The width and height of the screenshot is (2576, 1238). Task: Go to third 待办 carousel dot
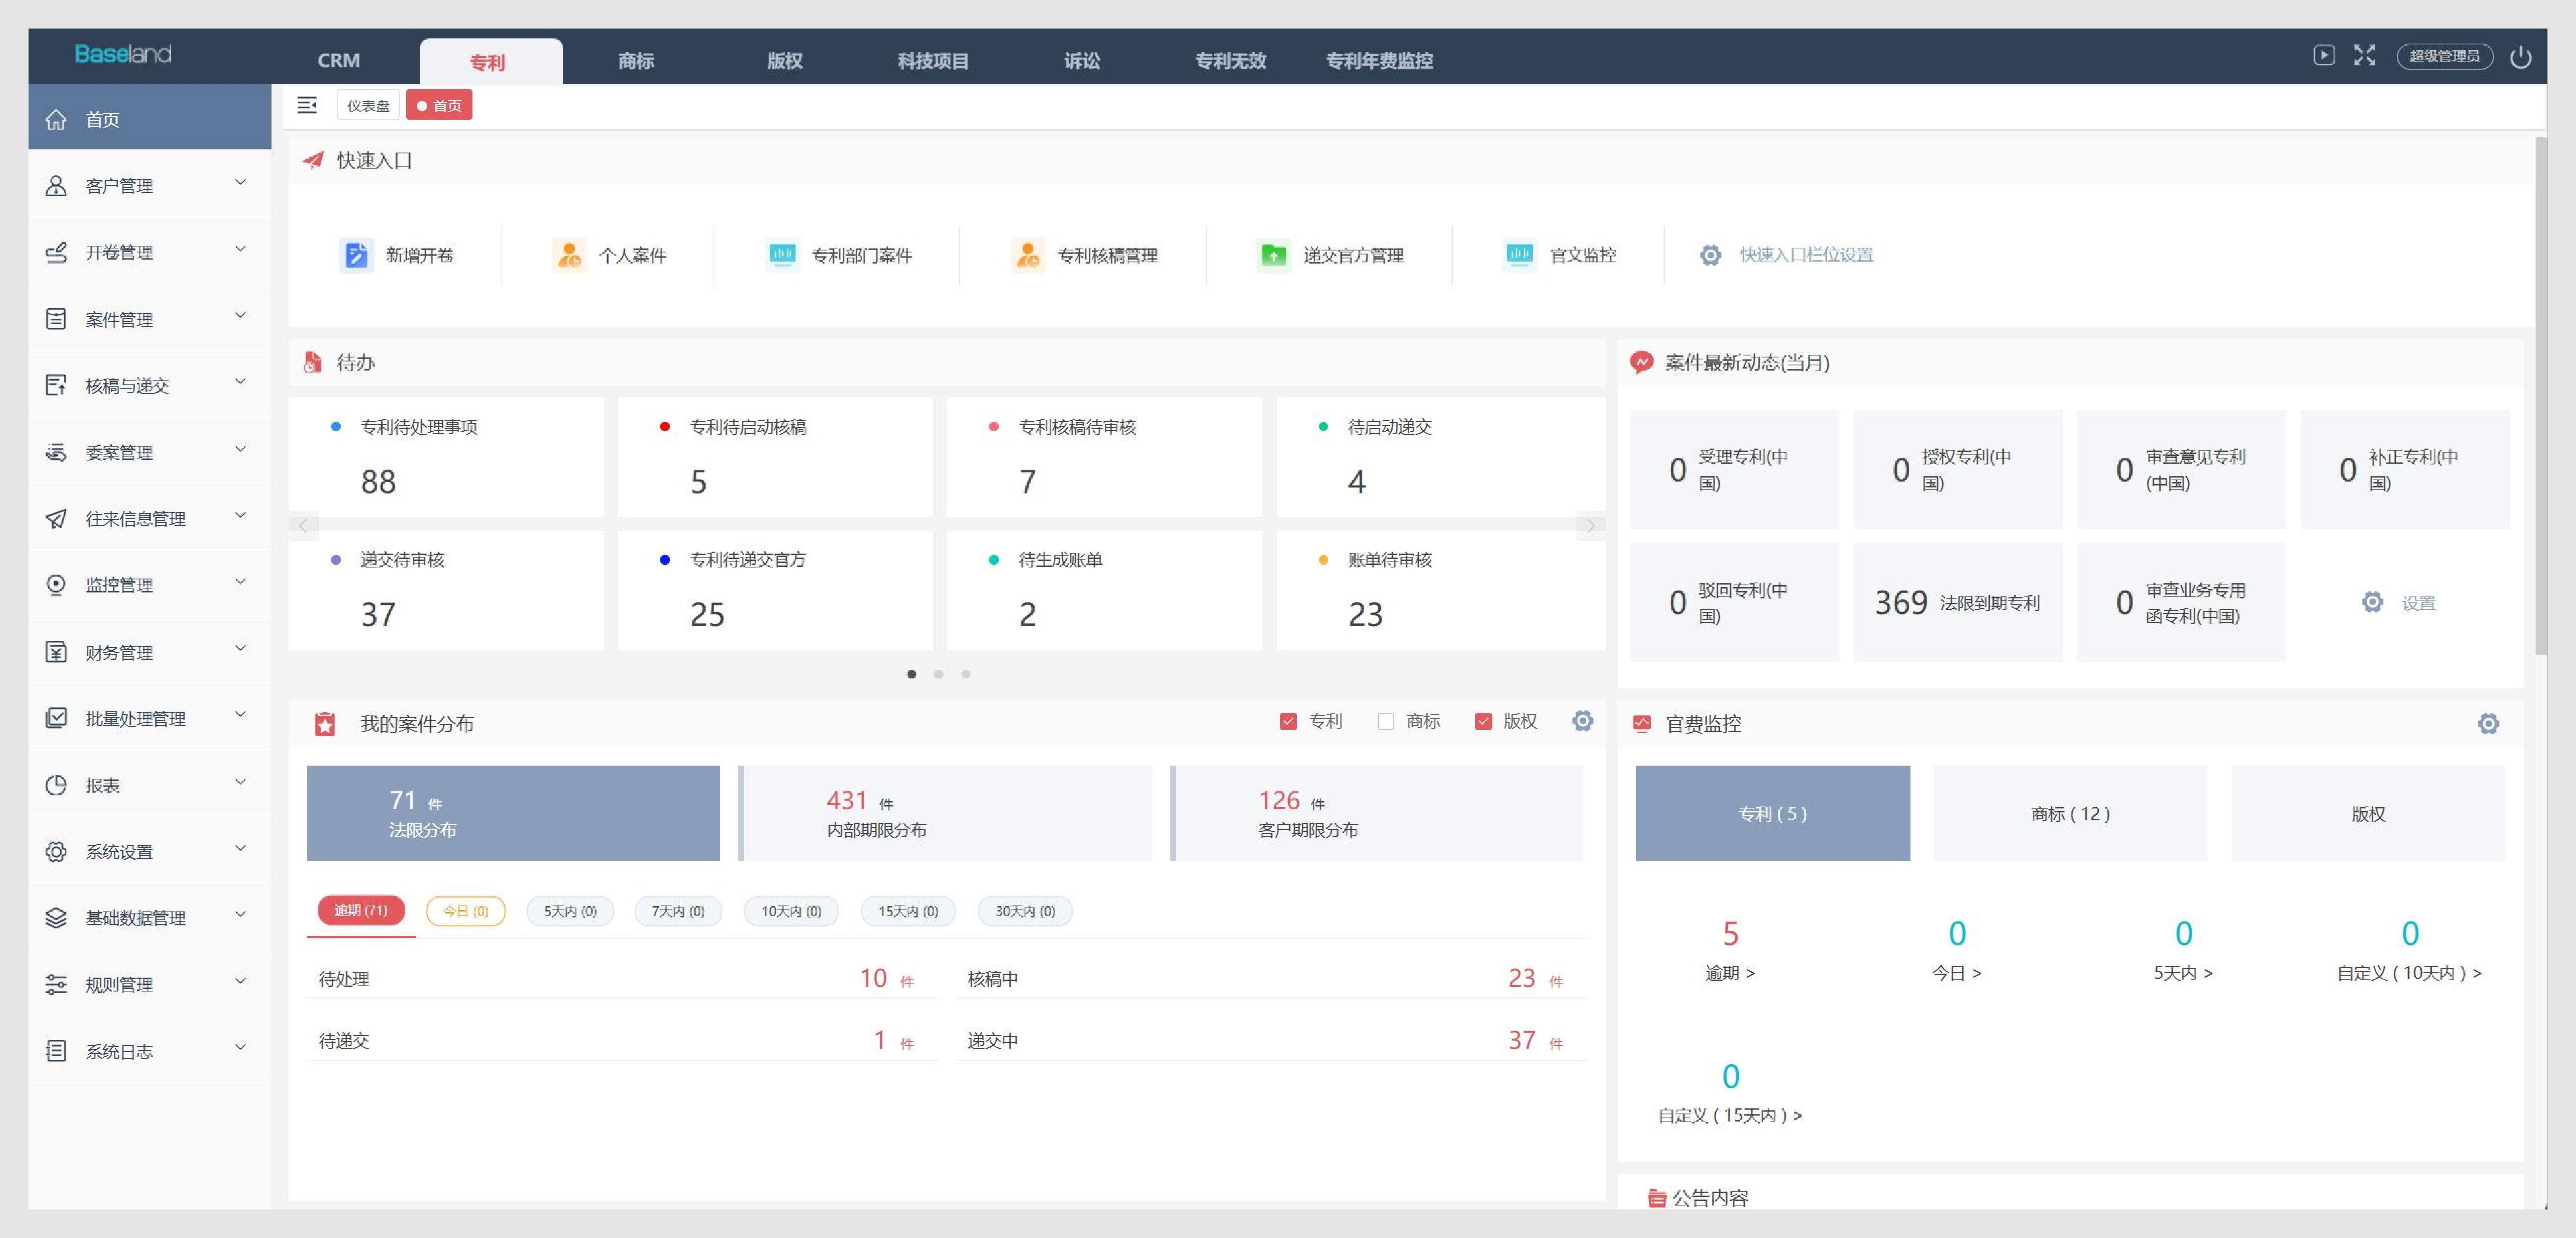point(966,674)
